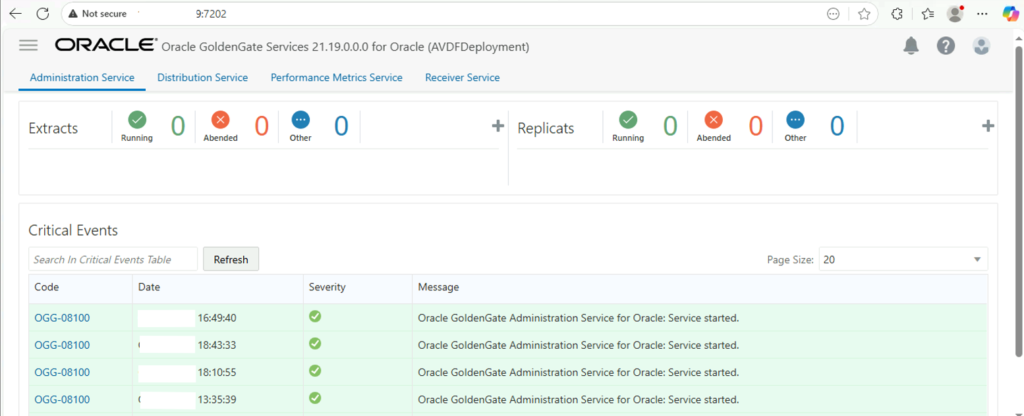Viewport: 1024px width, 416px height.
Task: Click Replicats Running count 0
Action: pos(670,125)
